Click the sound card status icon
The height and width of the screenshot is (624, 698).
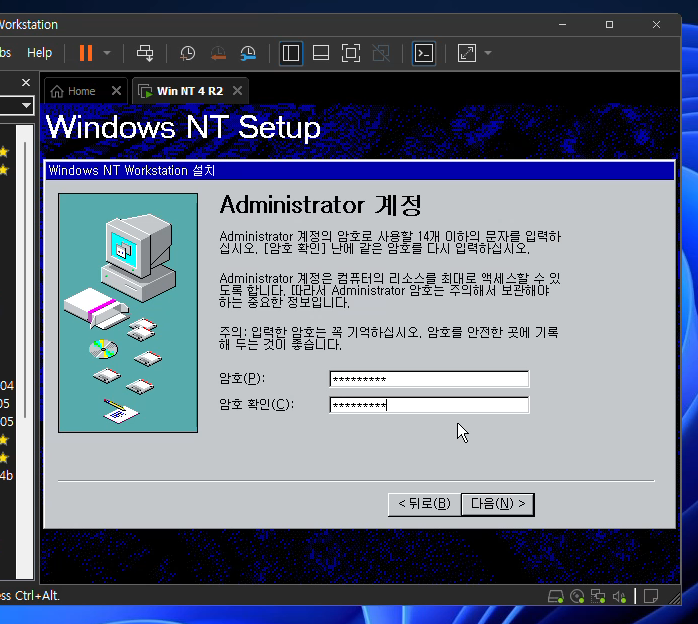[619, 596]
